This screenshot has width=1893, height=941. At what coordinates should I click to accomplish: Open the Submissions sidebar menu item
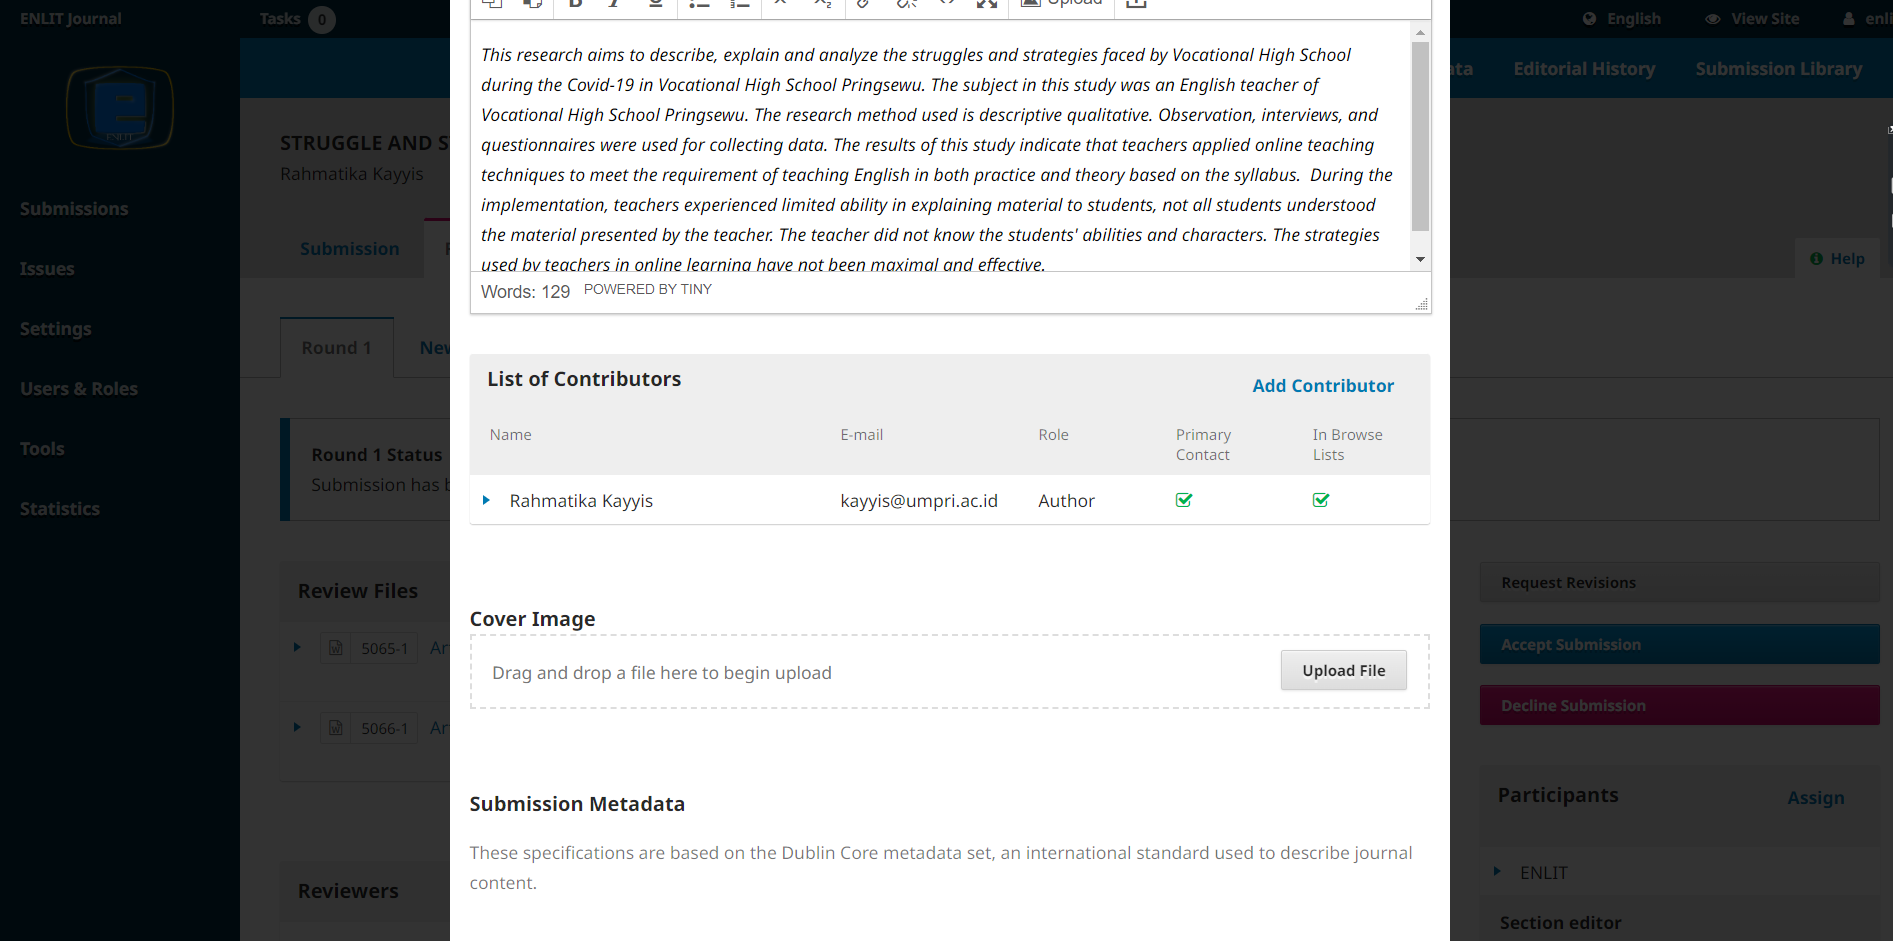[74, 209]
